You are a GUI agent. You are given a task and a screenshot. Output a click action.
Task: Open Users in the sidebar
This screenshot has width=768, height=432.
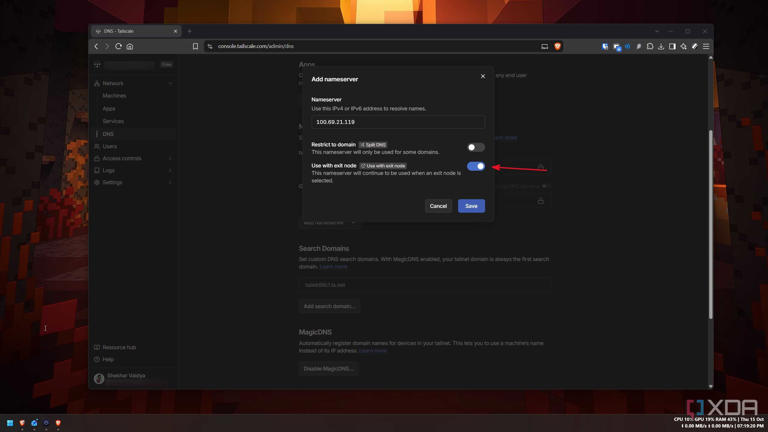[110, 146]
